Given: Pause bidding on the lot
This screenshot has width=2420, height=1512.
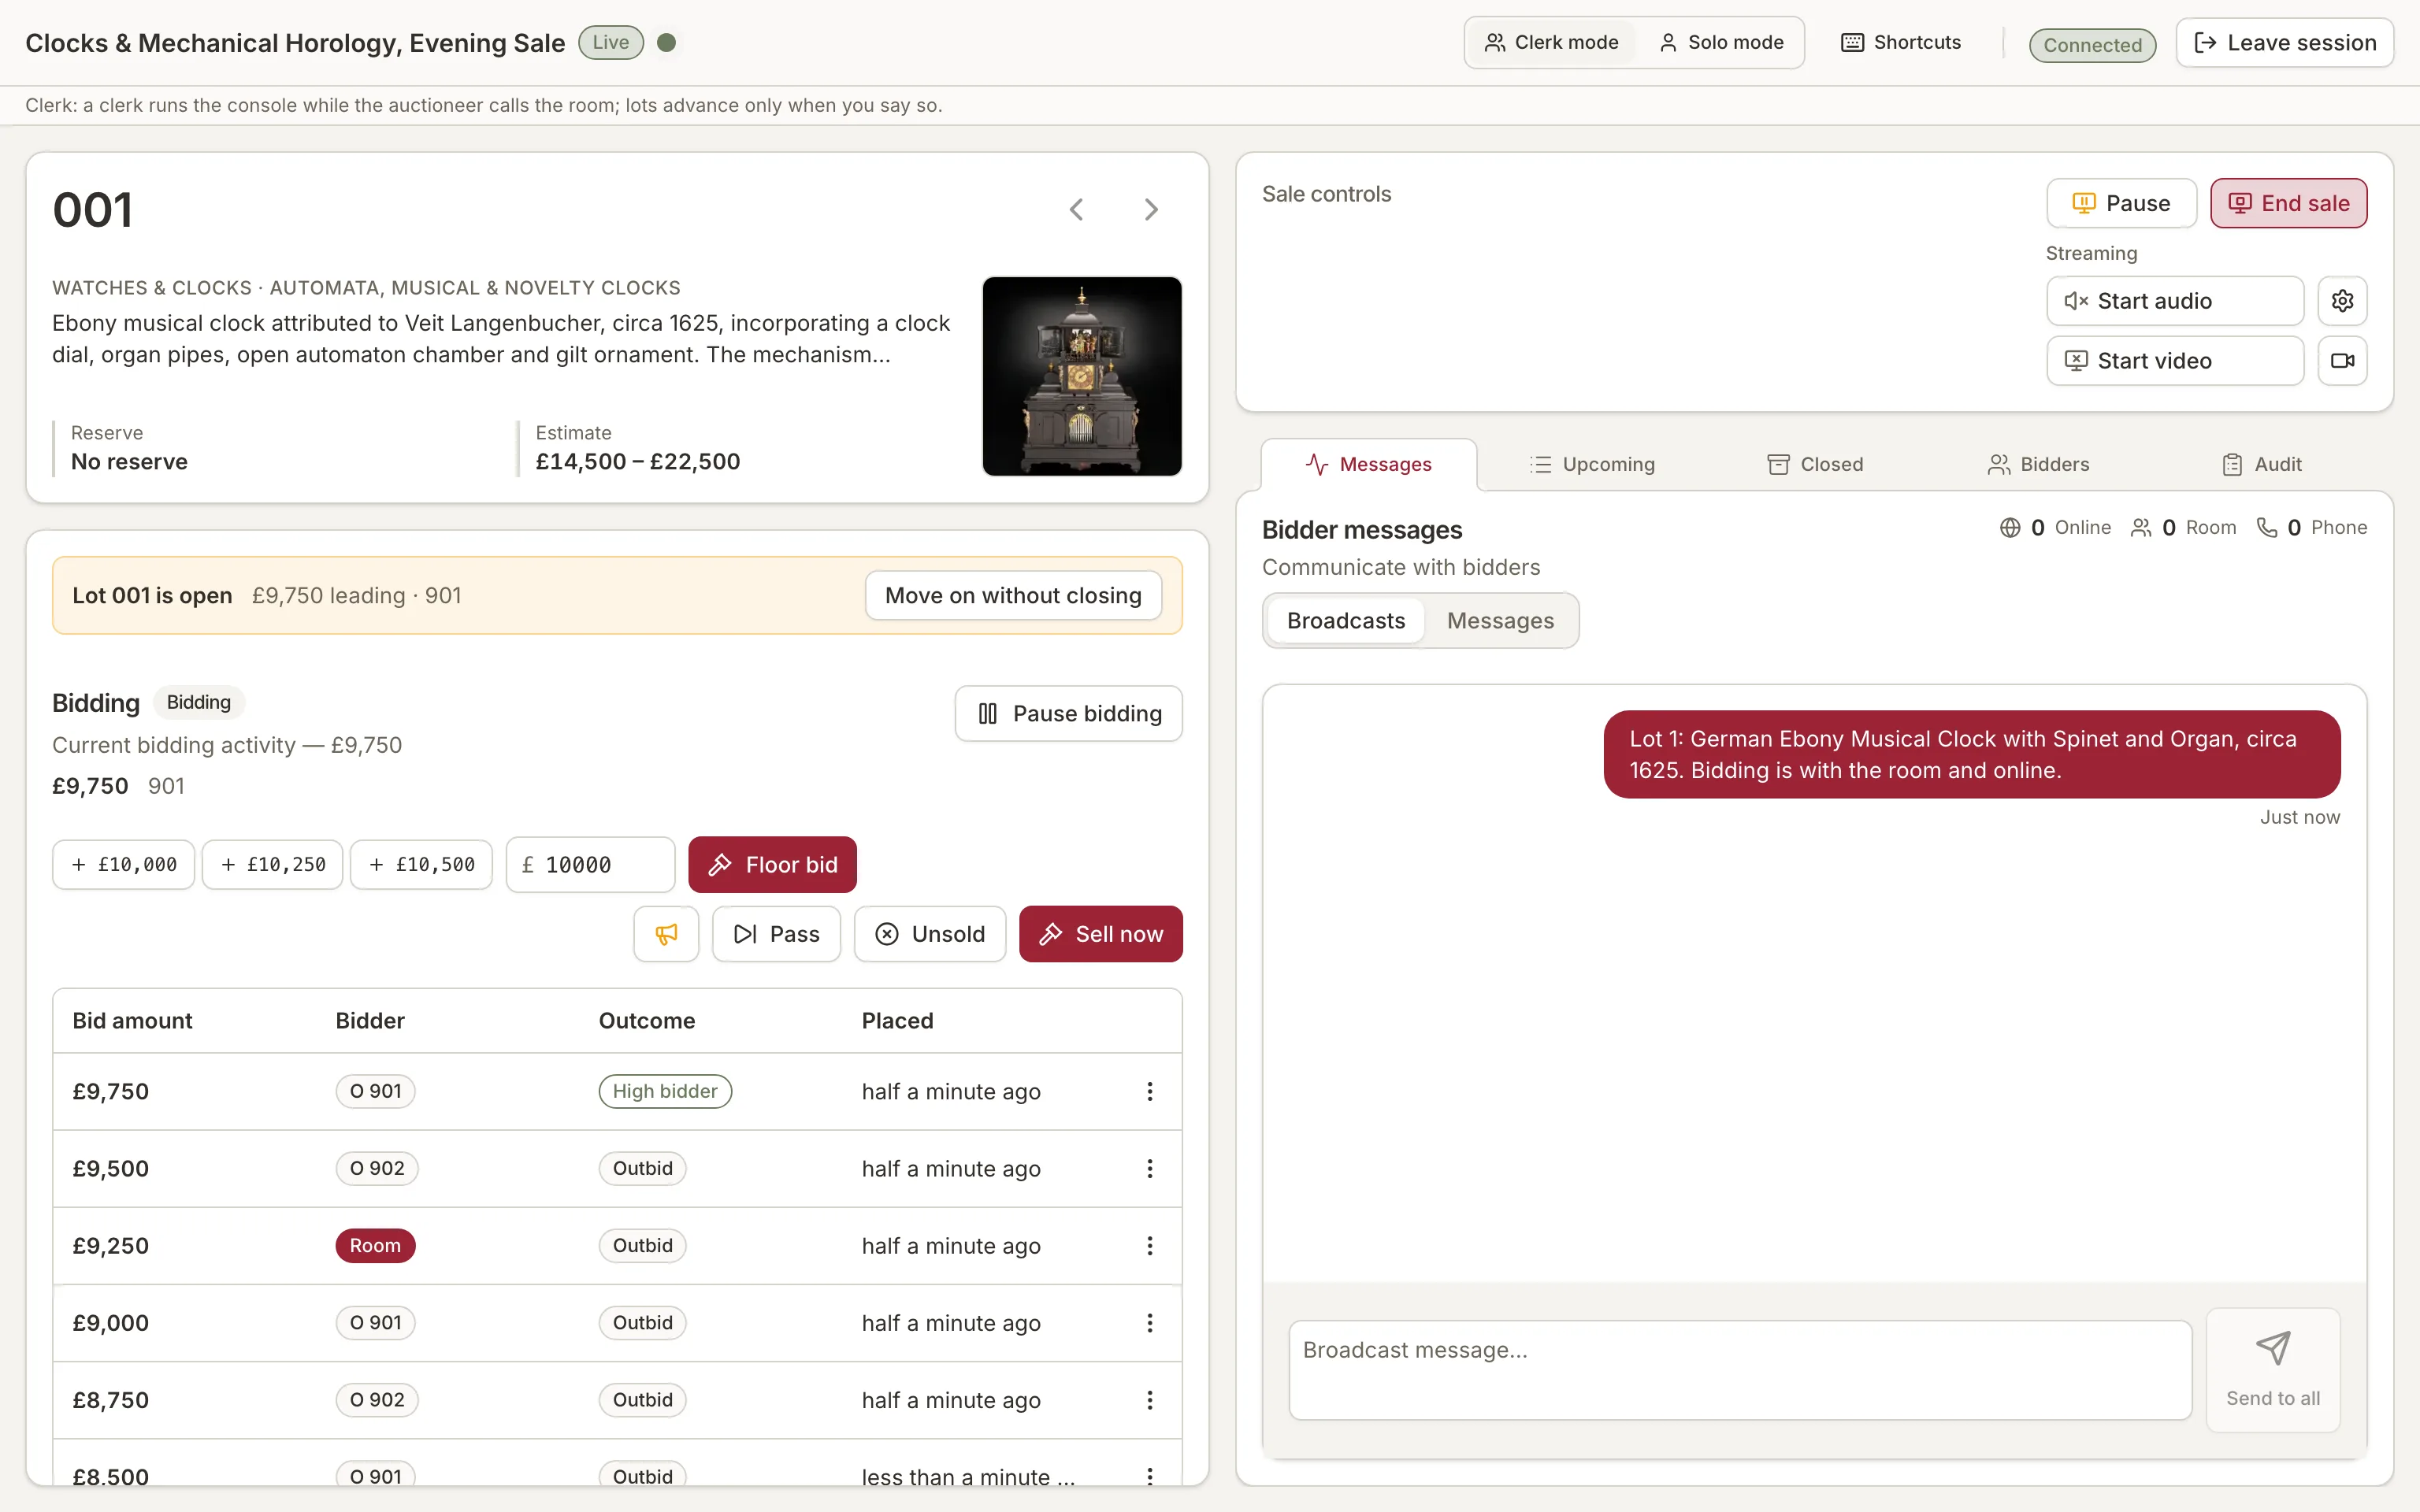Looking at the screenshot, I should [1069, 714].
